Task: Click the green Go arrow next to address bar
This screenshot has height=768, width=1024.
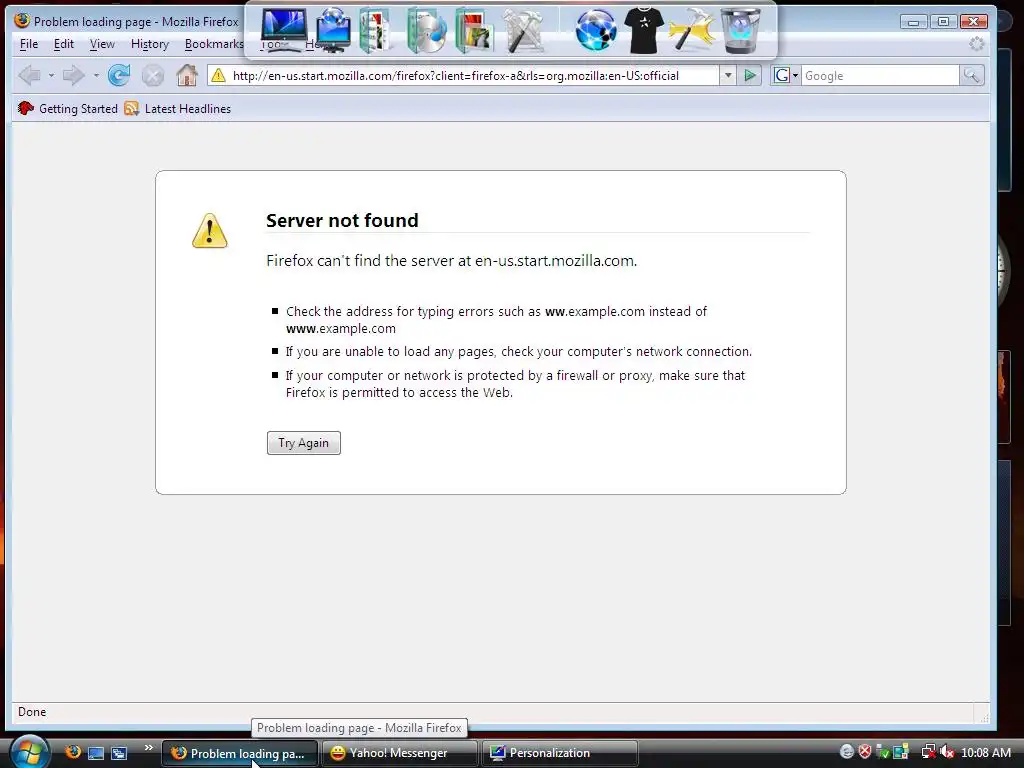Action: (750, 76)
